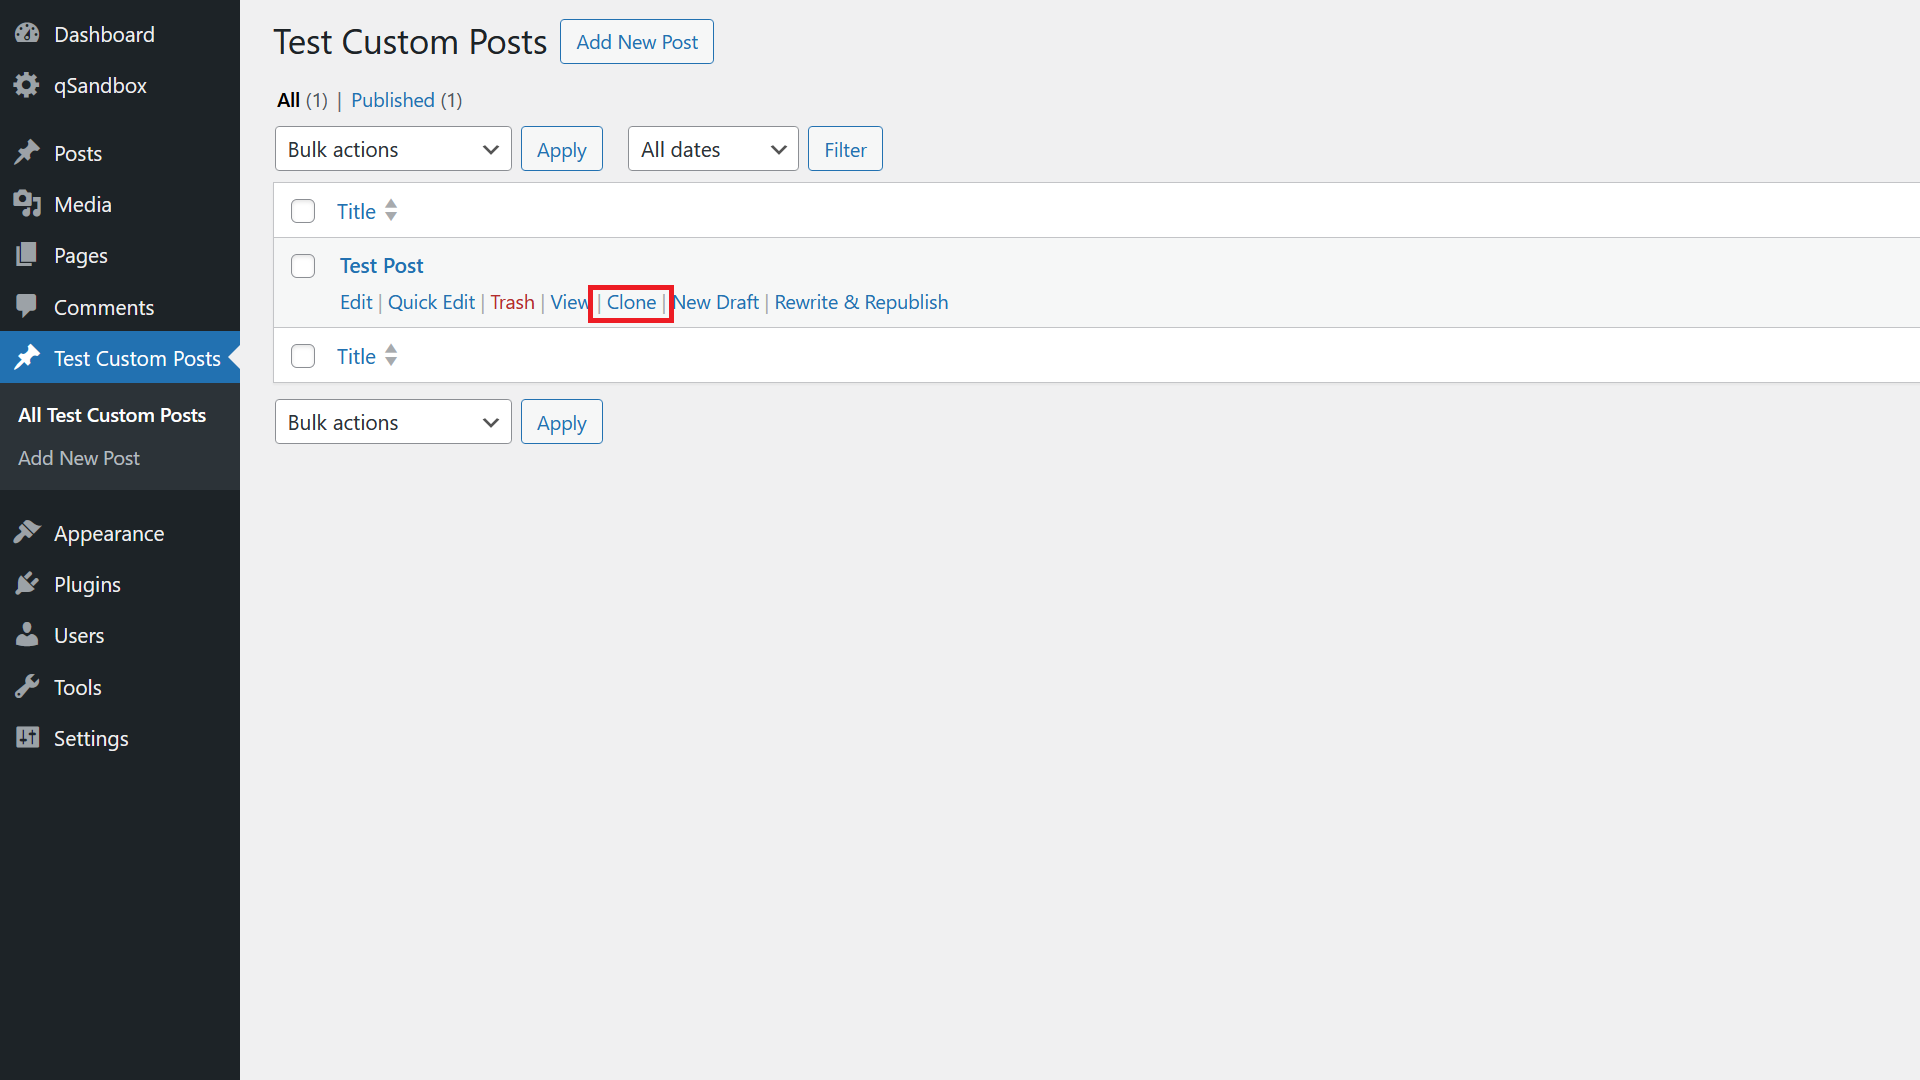Open Appearance menu
Image resolution: width=1920 pixels, height=1080 pixels.
[120, 533]
